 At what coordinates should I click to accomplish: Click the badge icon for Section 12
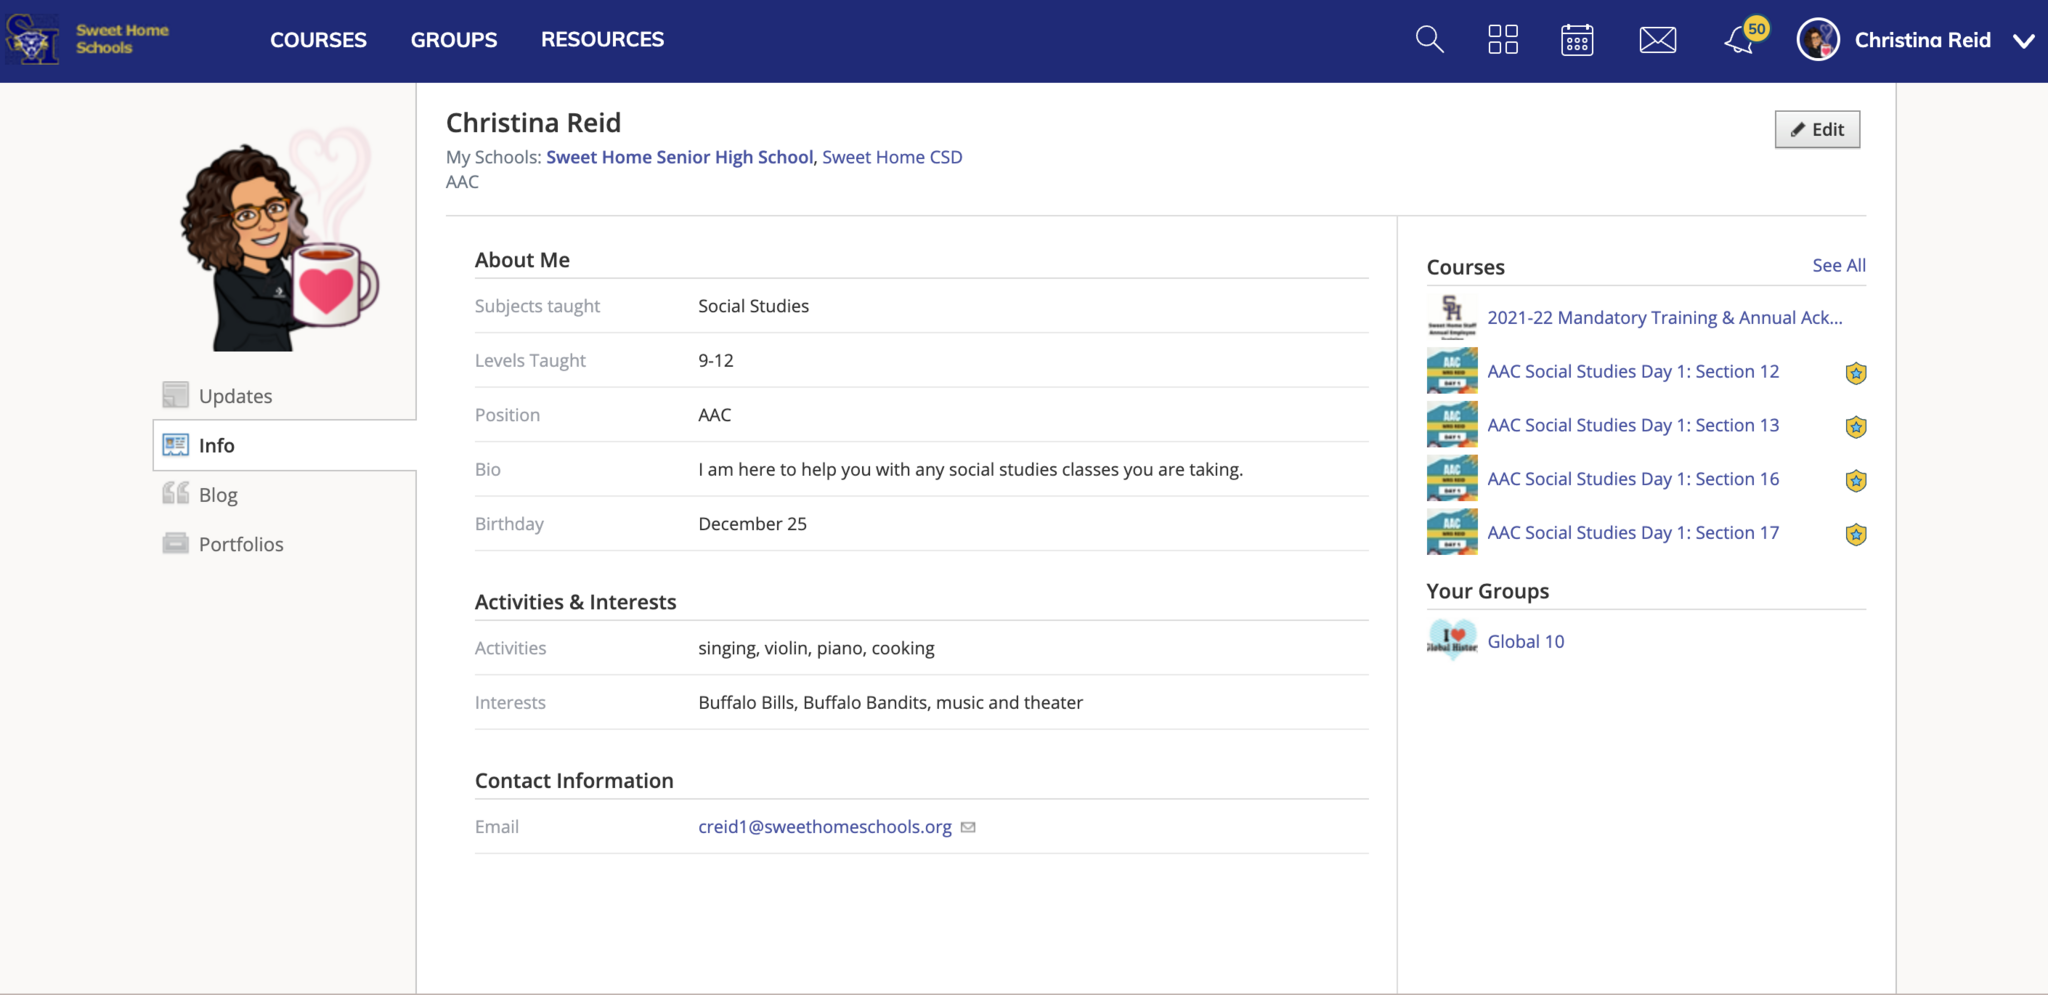pos(1855,373)
